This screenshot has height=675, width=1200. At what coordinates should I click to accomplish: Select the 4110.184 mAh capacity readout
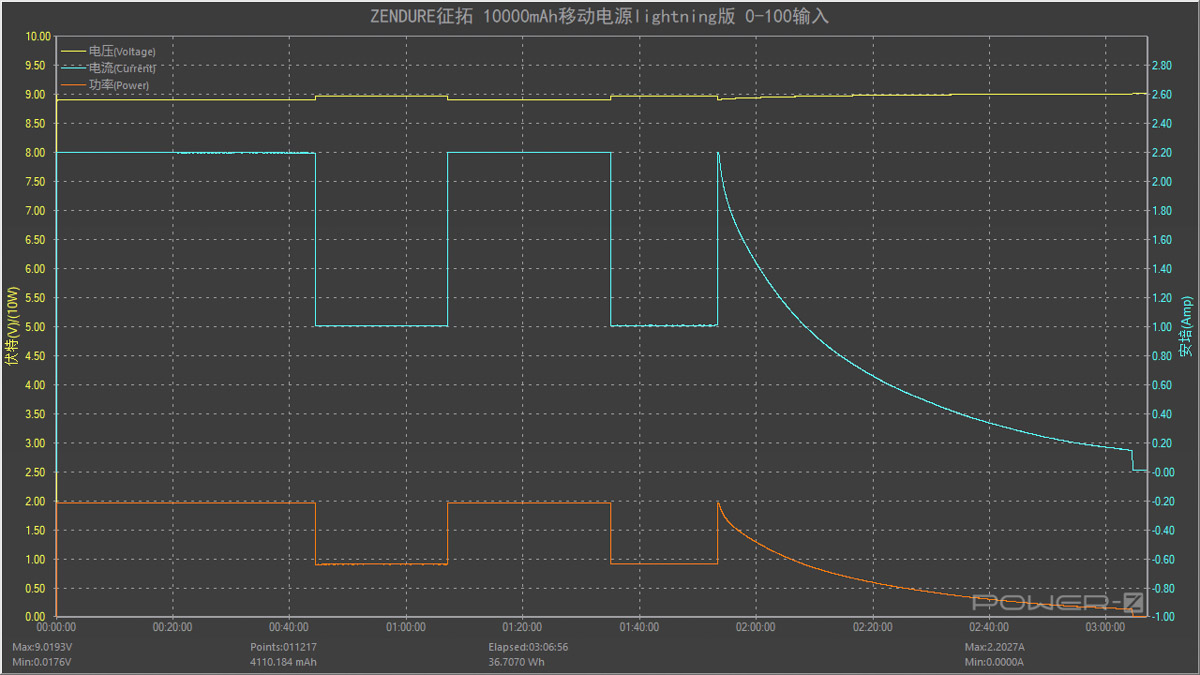point(283,662)
